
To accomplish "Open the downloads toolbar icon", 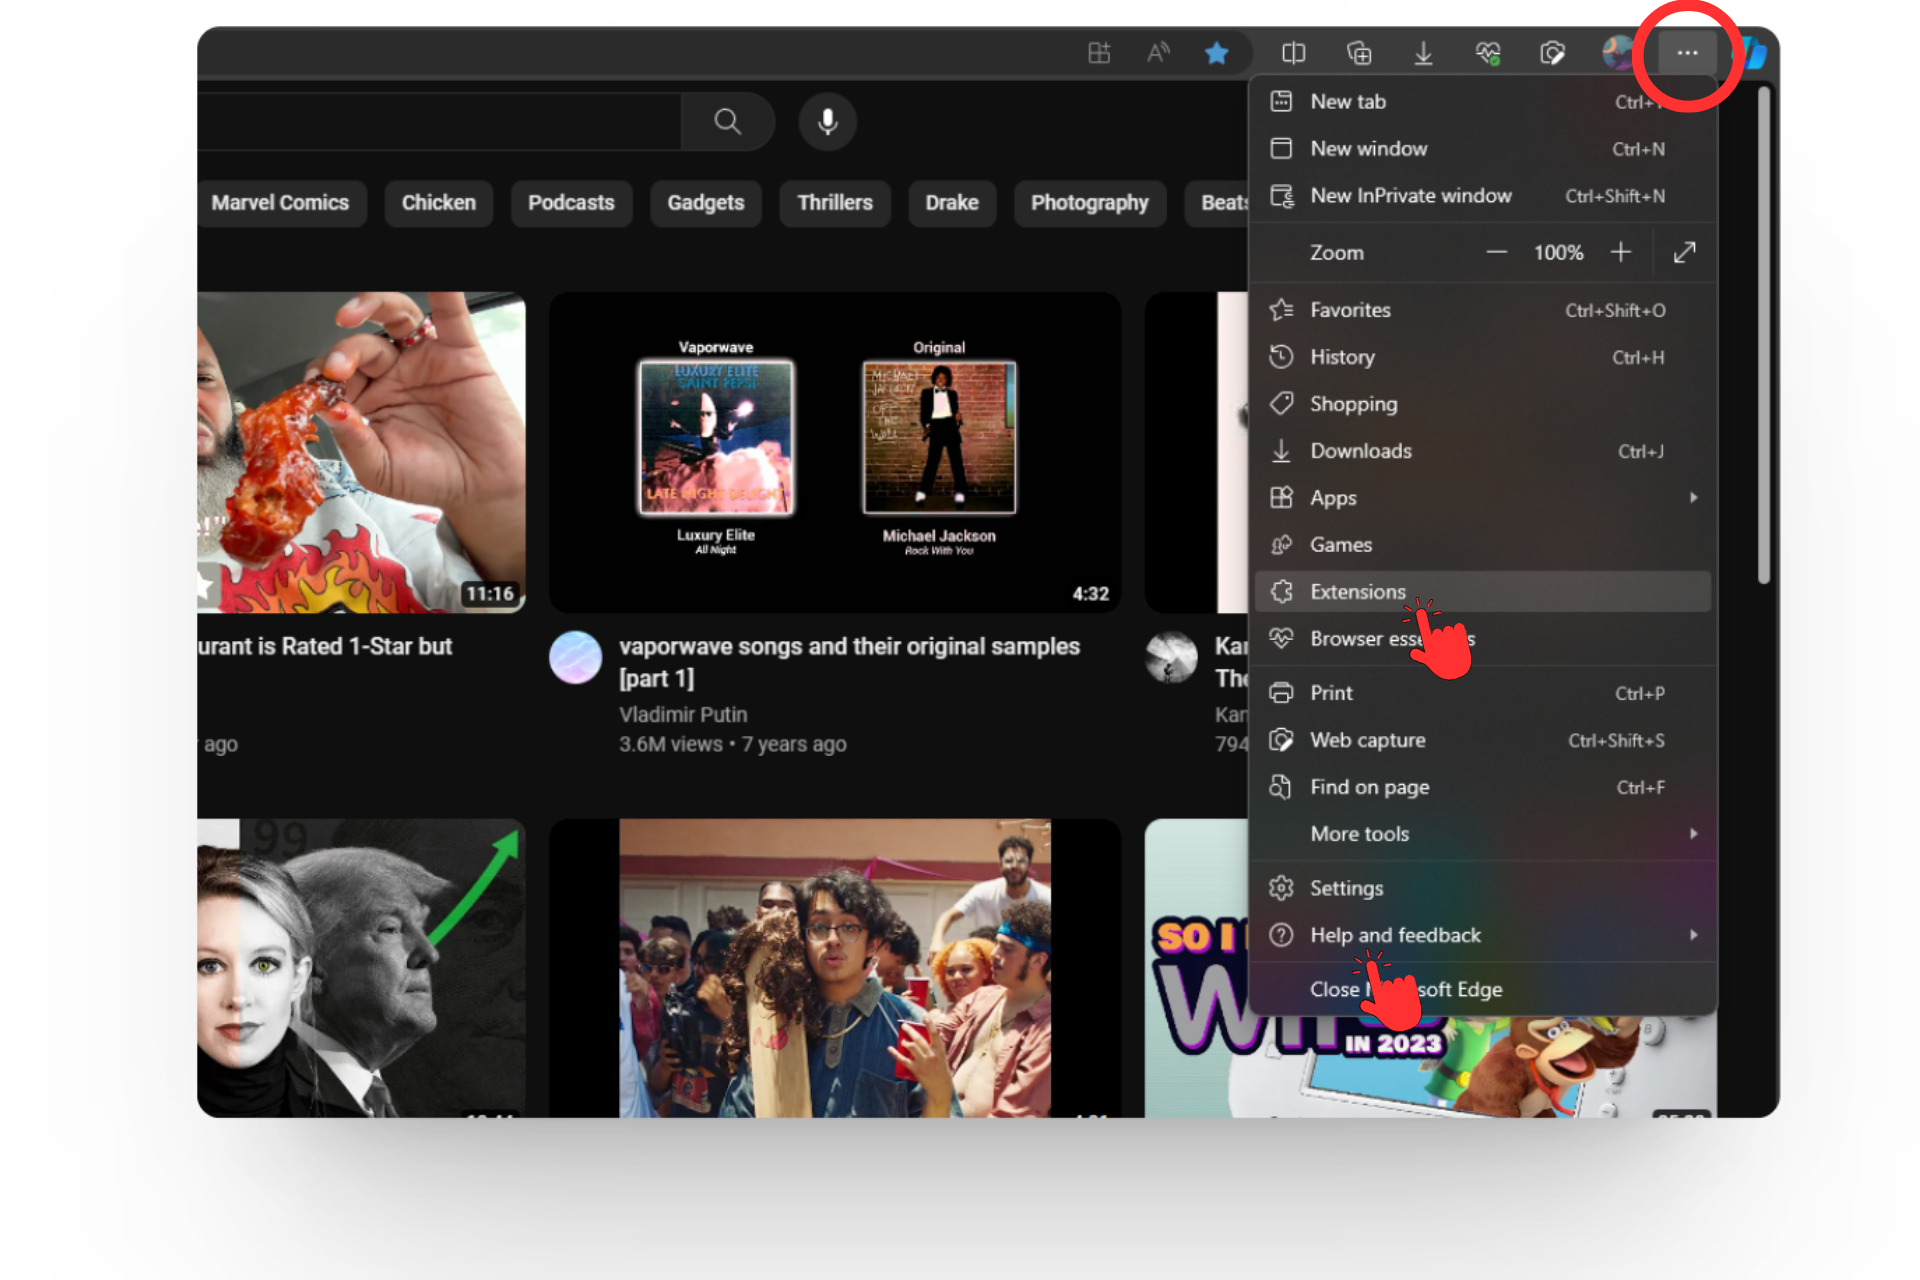I will (1423, 53).
